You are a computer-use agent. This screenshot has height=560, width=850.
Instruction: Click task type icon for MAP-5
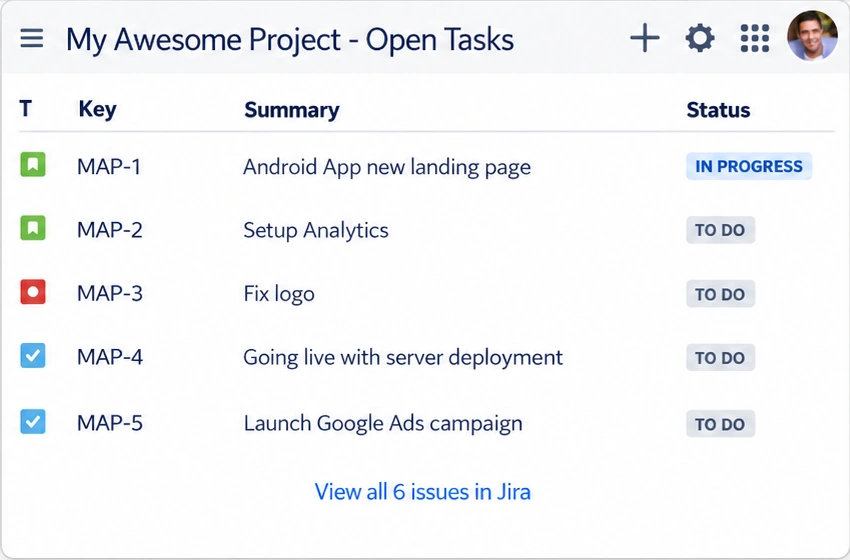(33, 421)
